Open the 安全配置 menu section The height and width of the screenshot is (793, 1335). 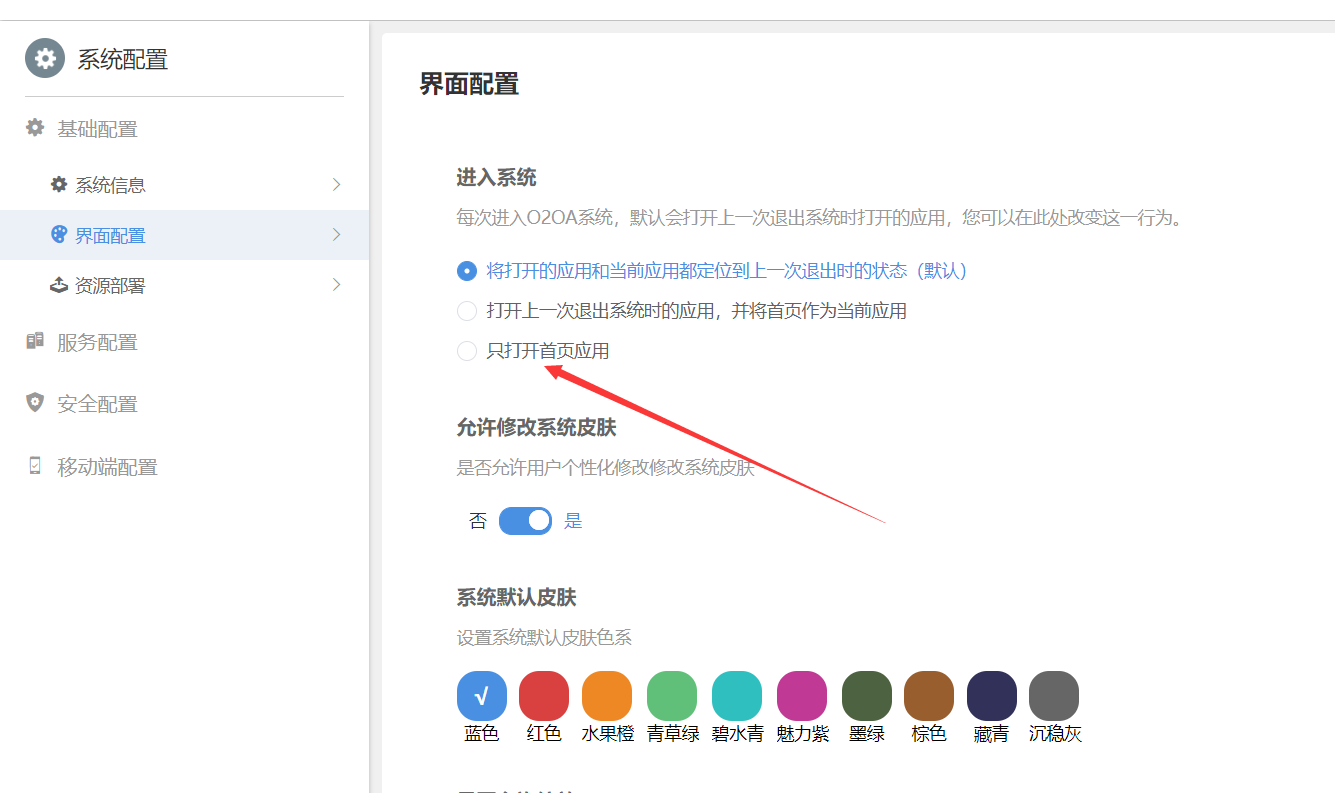(97, 404)
